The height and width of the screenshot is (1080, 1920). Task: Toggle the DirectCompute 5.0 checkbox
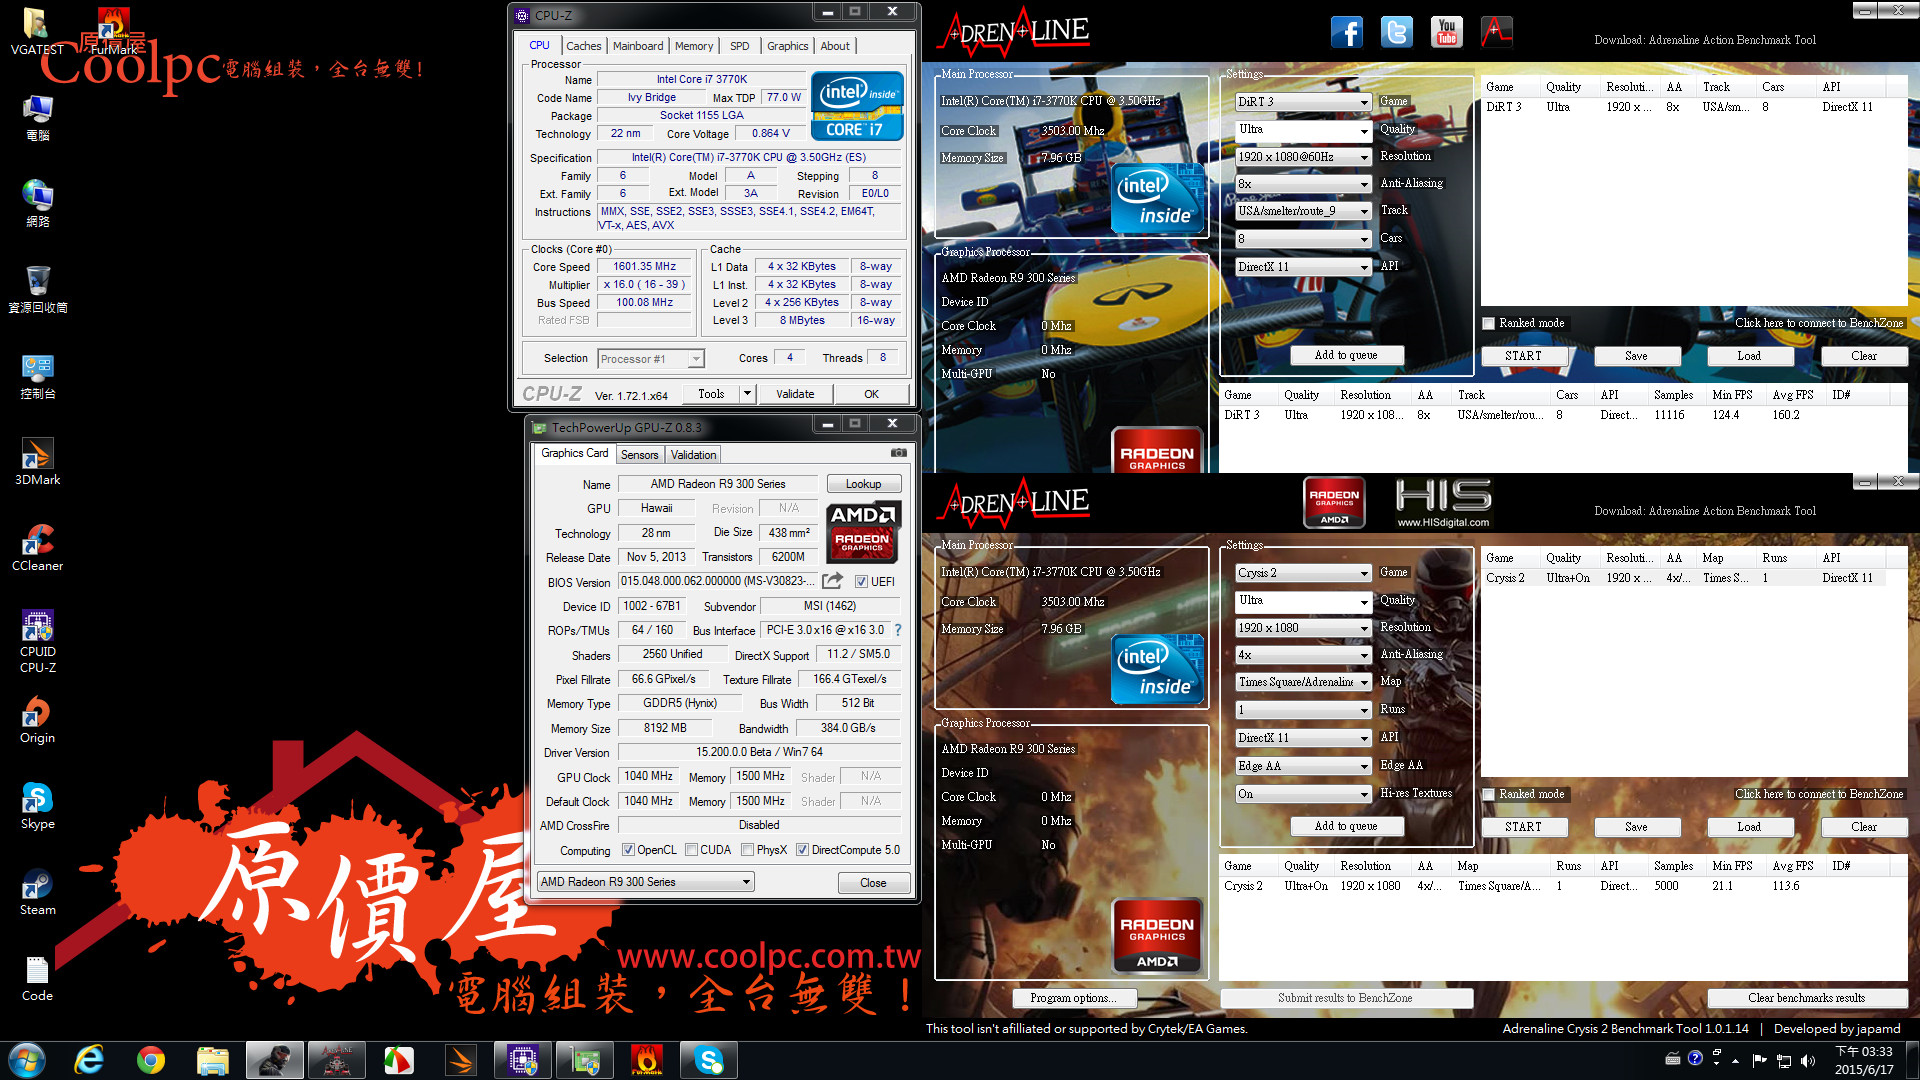802,850
